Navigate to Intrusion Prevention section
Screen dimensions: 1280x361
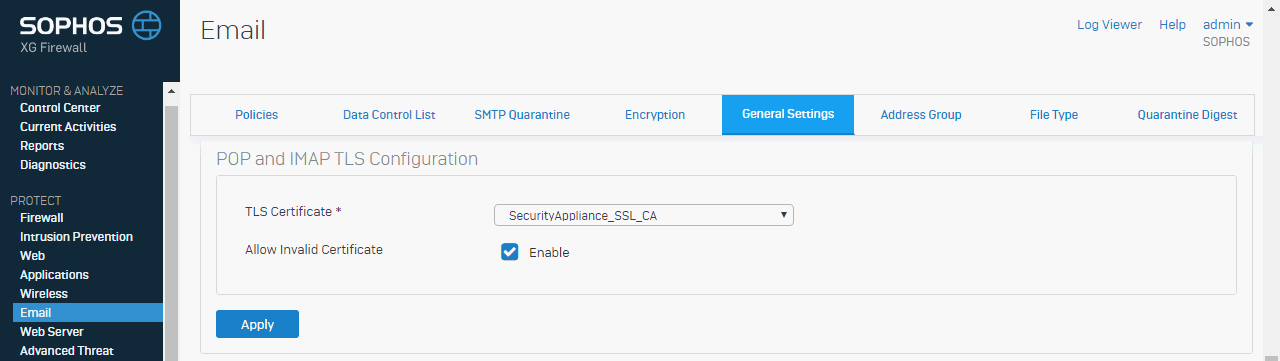(76, 237)
